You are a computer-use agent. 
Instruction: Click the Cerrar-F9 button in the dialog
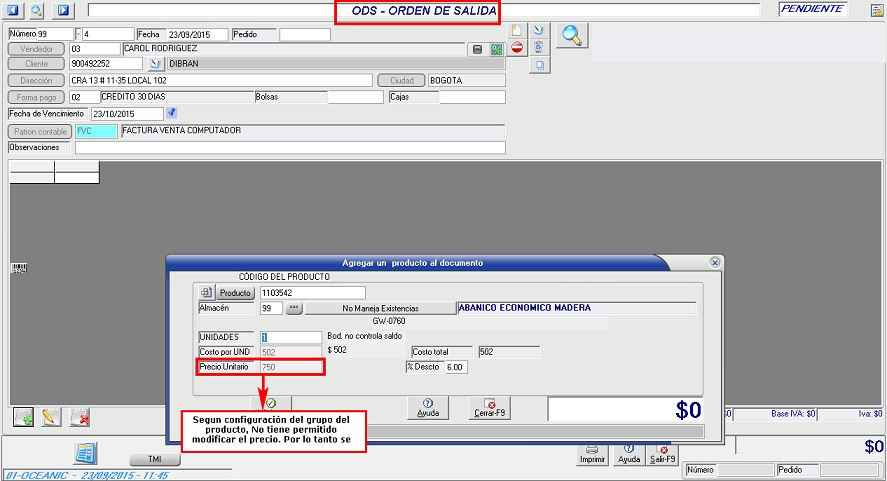point(490,407)
